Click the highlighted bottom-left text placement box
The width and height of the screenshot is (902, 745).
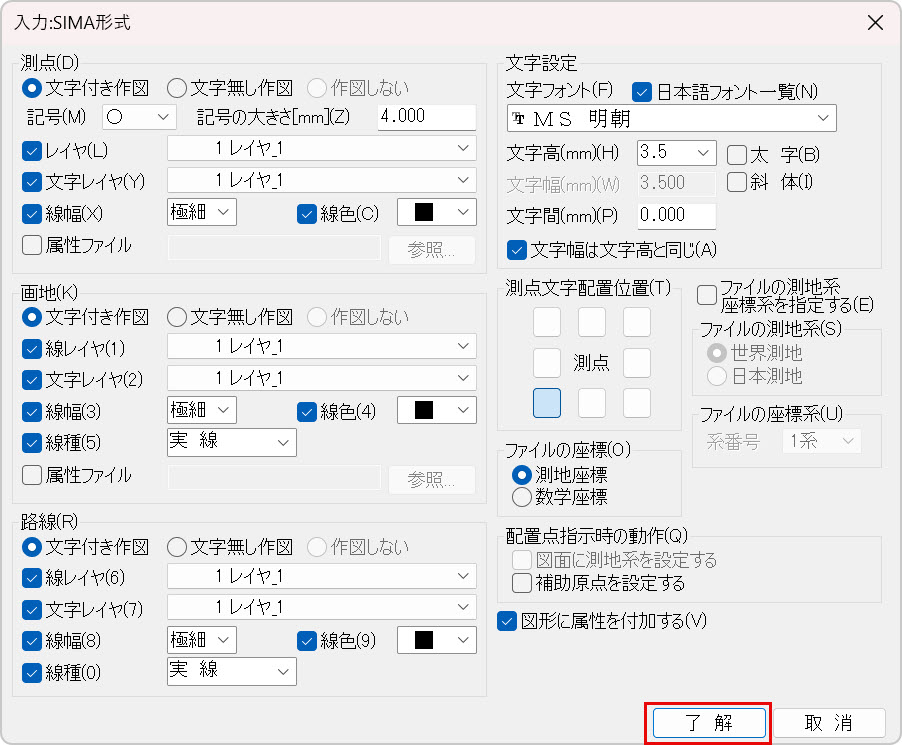pyautogui.click(x=547, y=403)
